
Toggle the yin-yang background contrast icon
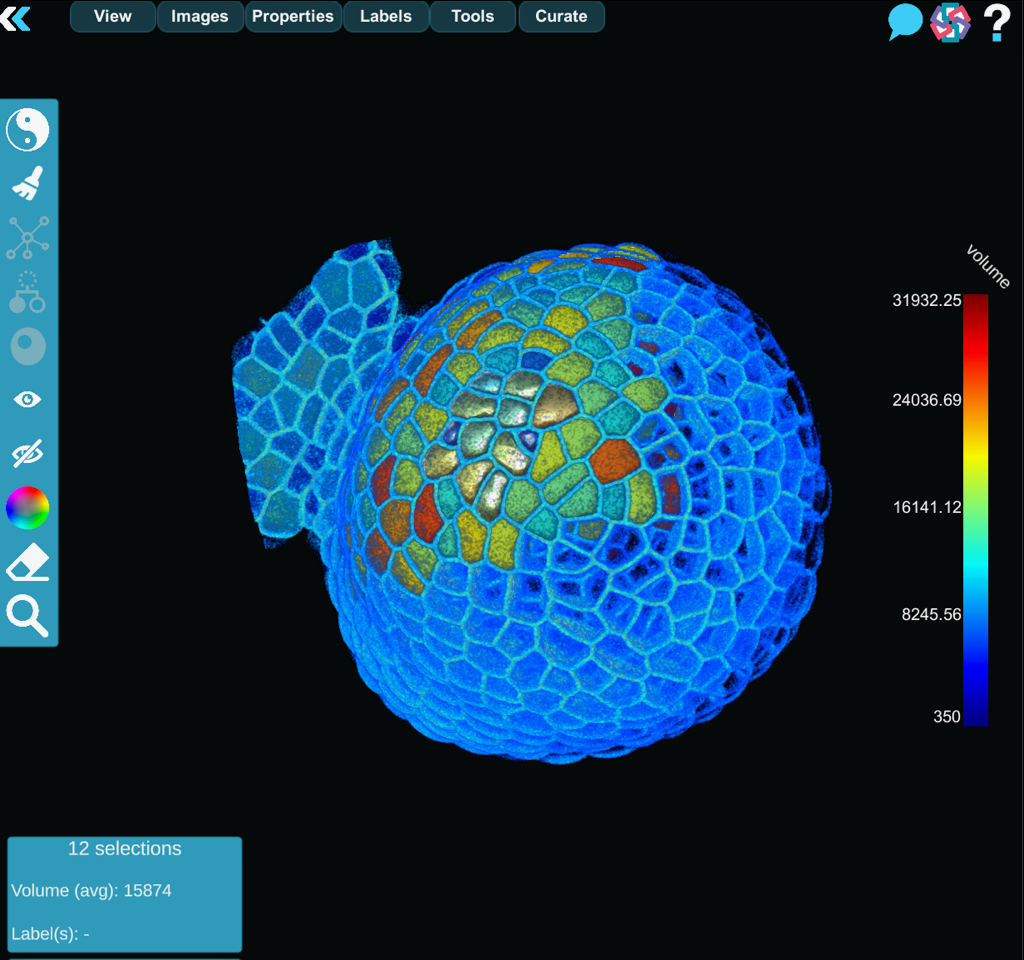[x=27, y=129]
